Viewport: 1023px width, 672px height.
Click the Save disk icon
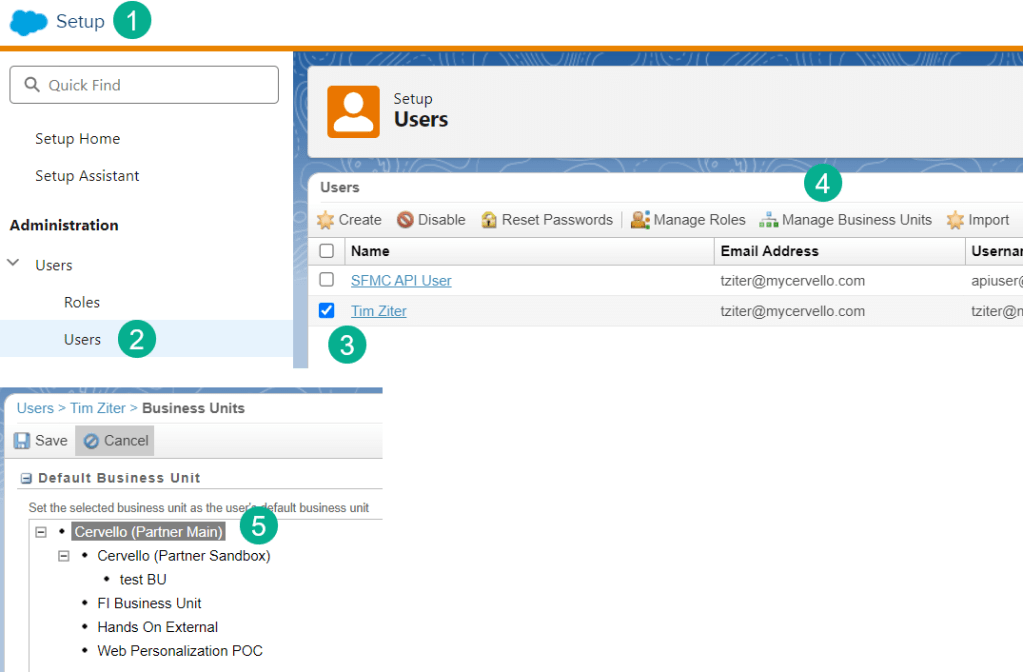point(22,441)
